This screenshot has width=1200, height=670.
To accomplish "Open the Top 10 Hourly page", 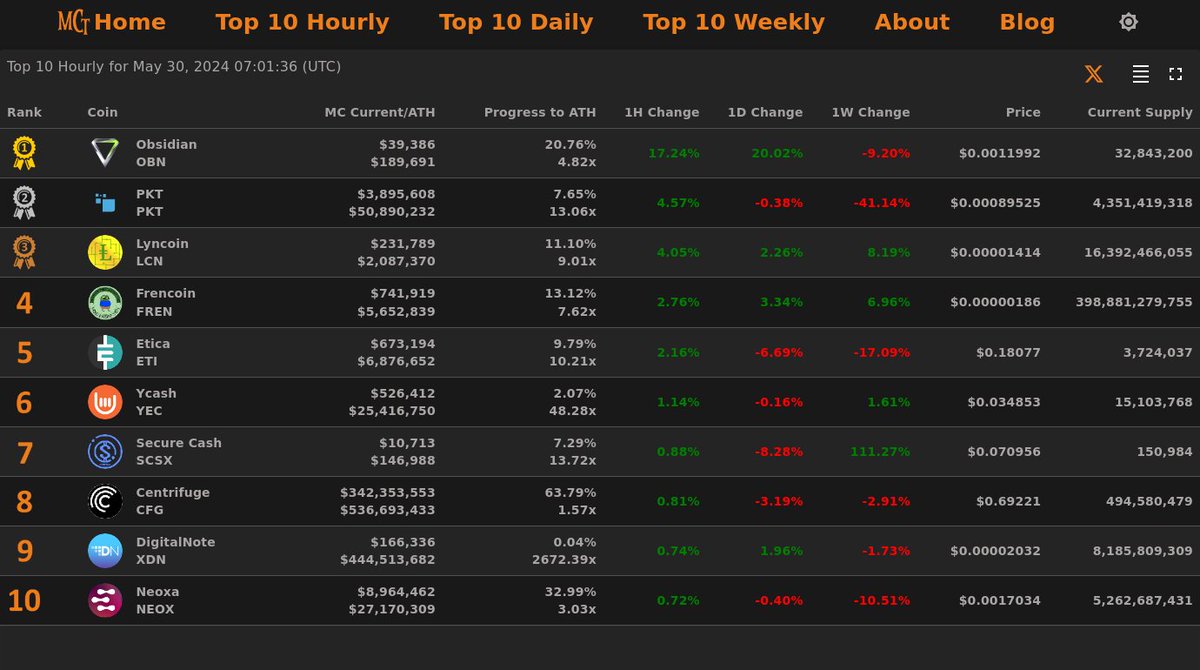I will point(302,22).
